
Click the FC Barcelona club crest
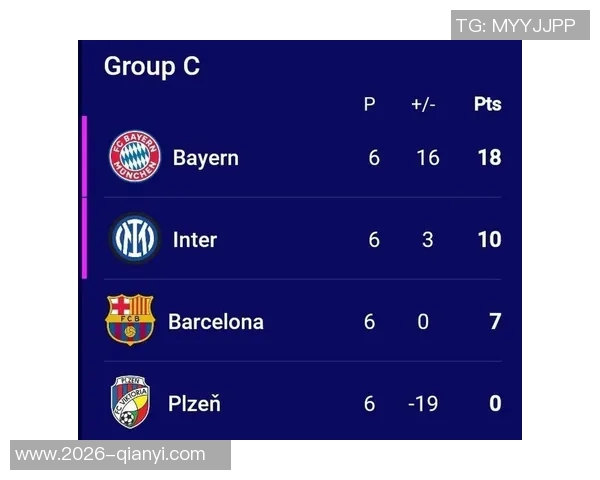tap(130, 320)
